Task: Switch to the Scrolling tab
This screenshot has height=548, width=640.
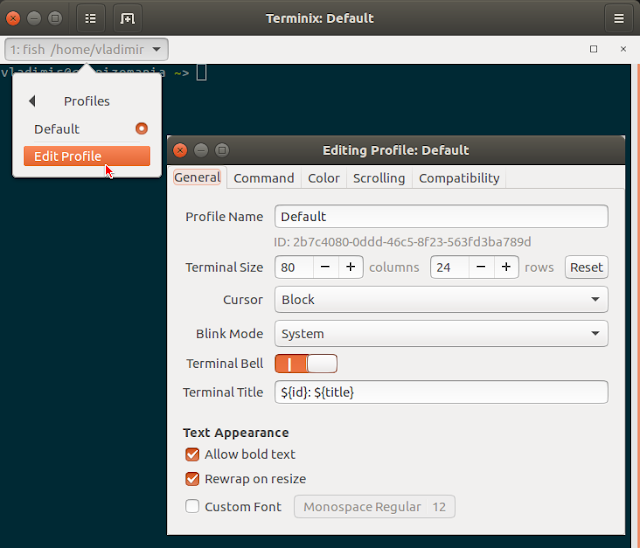Action: tap(379, 178)
